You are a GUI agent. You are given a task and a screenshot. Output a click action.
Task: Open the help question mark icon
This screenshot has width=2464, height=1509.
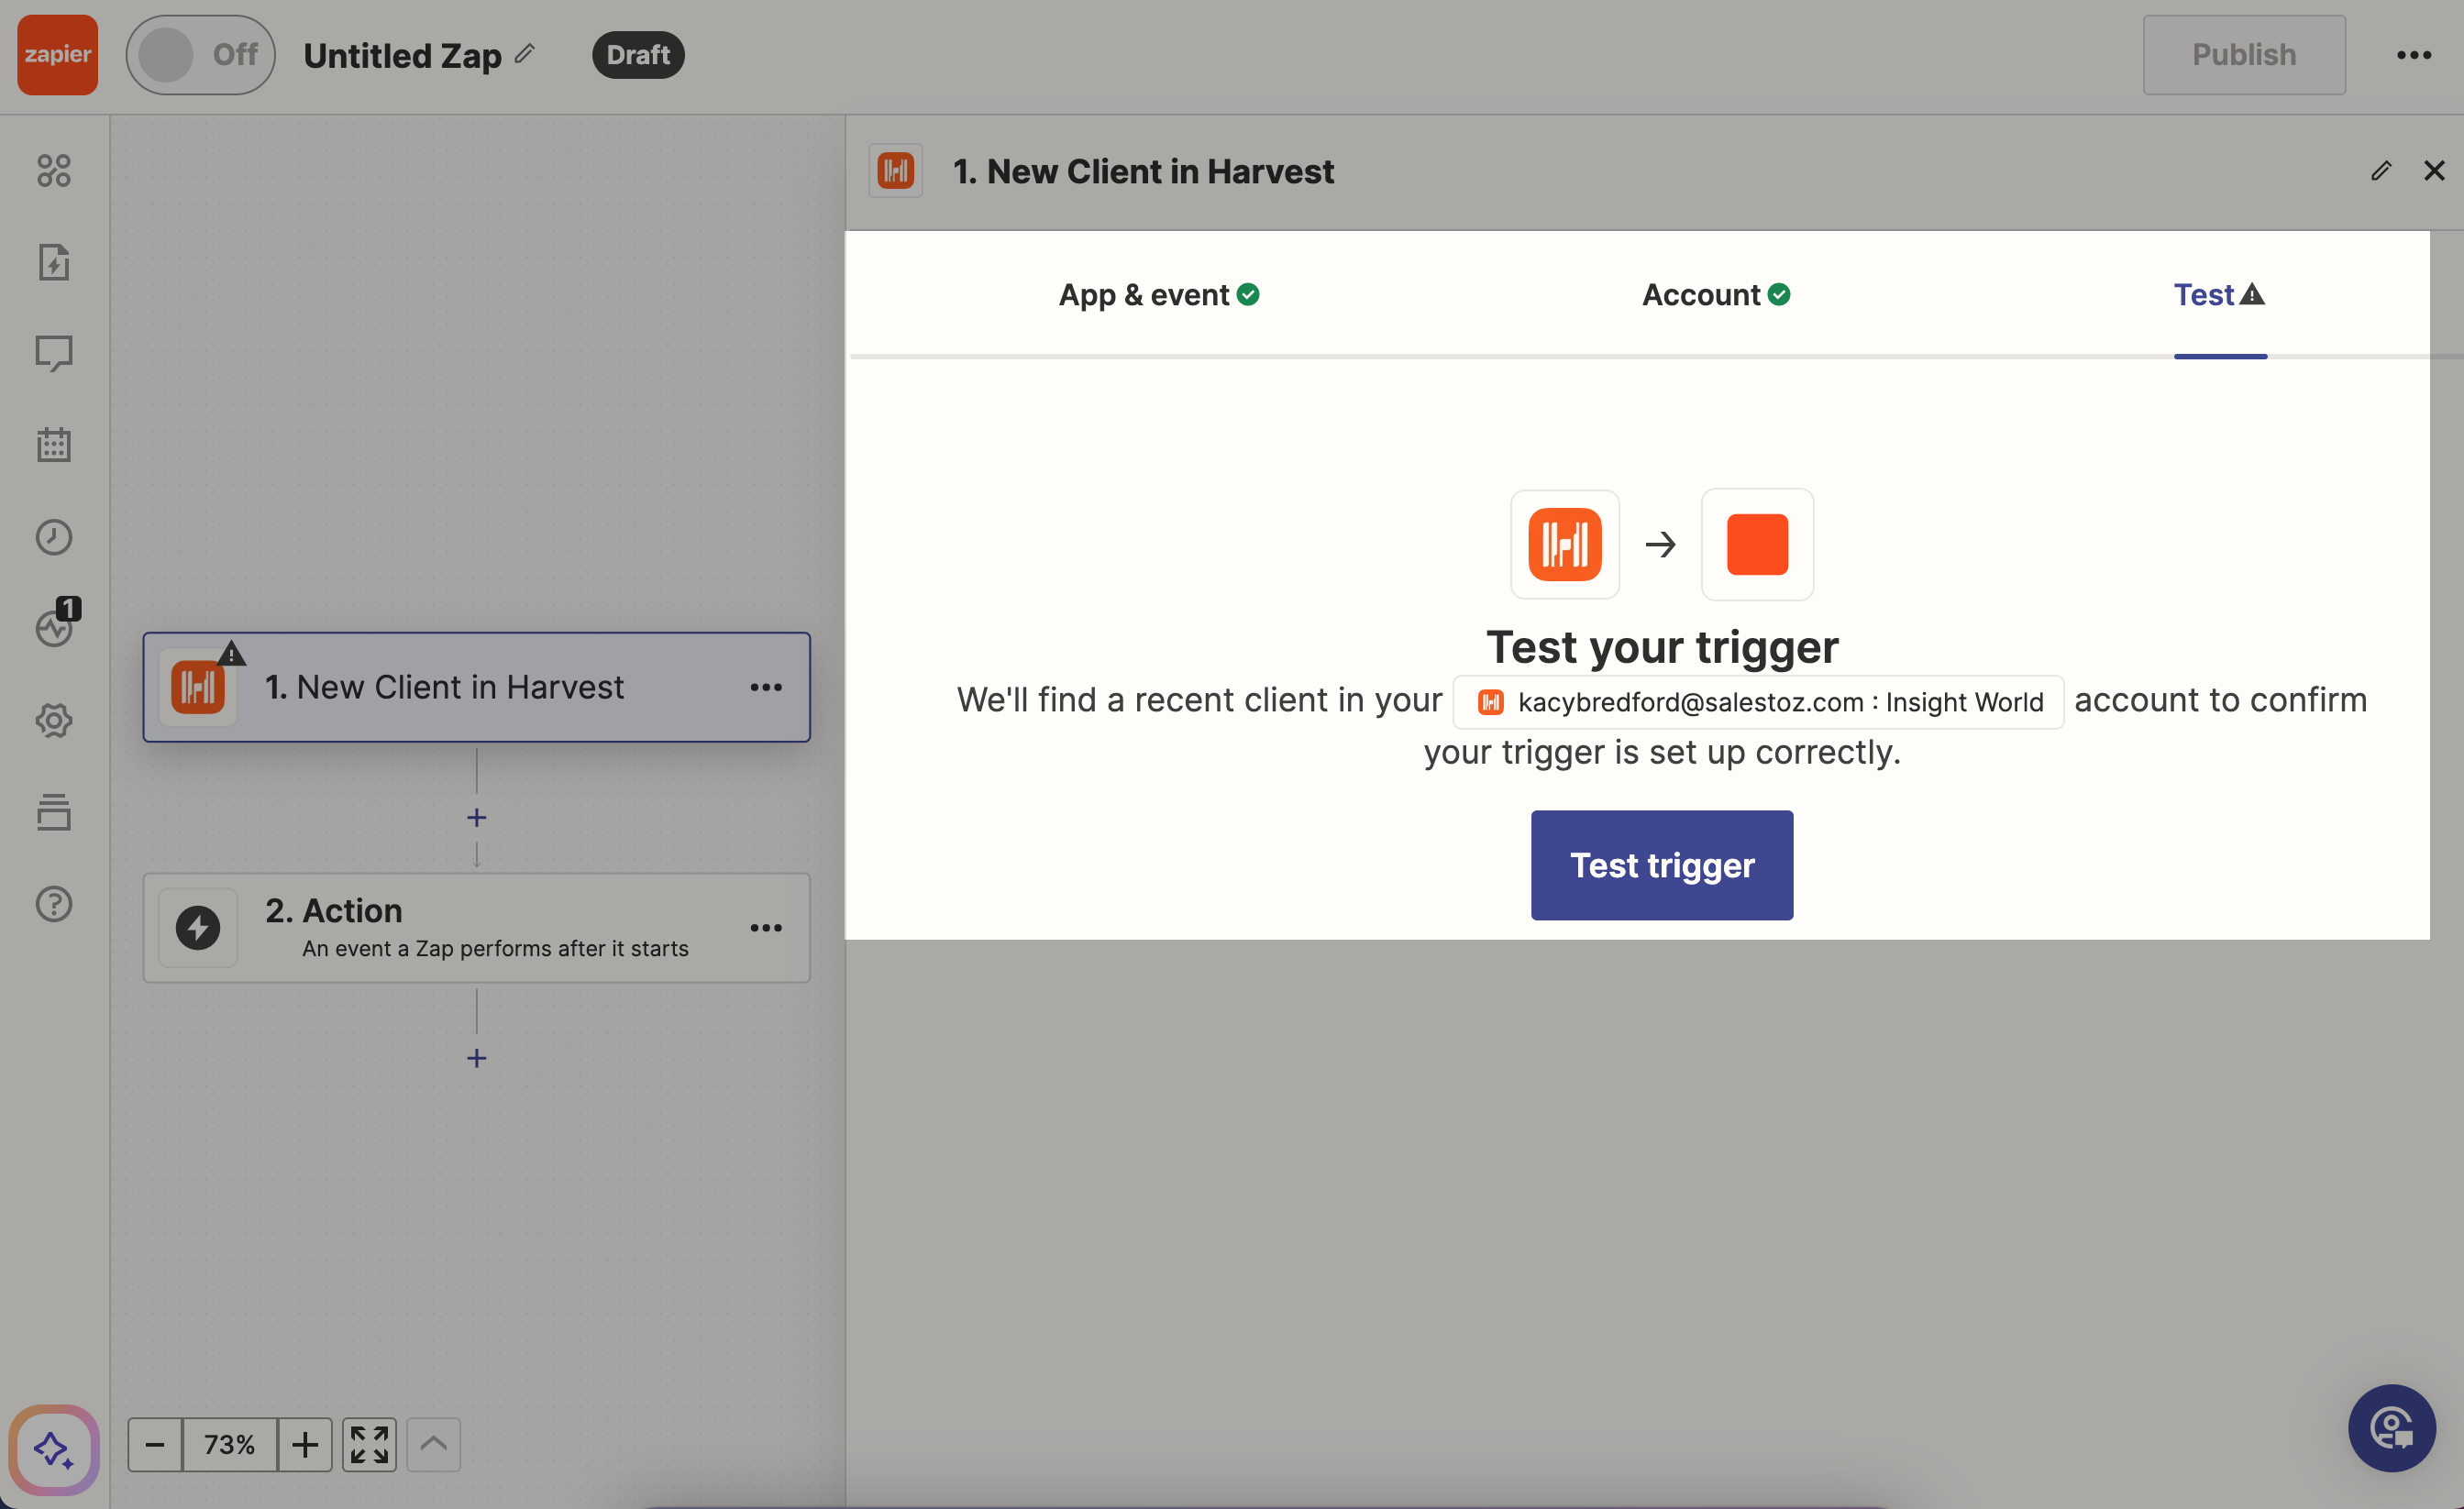tap(54, 904)
